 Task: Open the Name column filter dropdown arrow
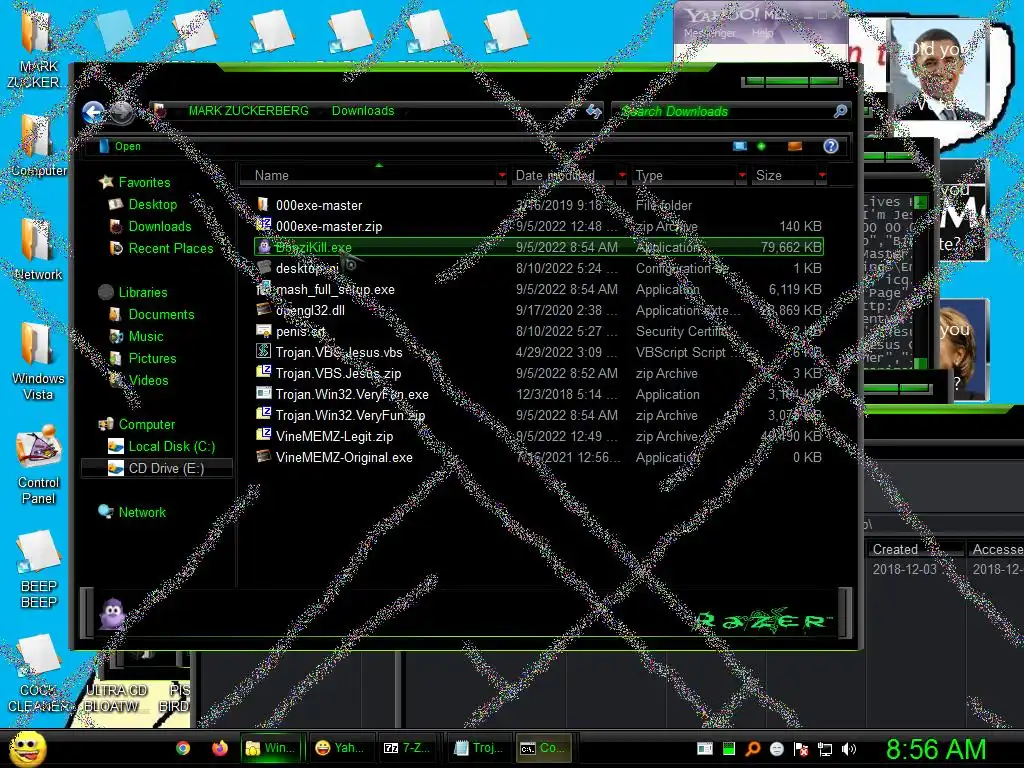(x=502, y=175)
